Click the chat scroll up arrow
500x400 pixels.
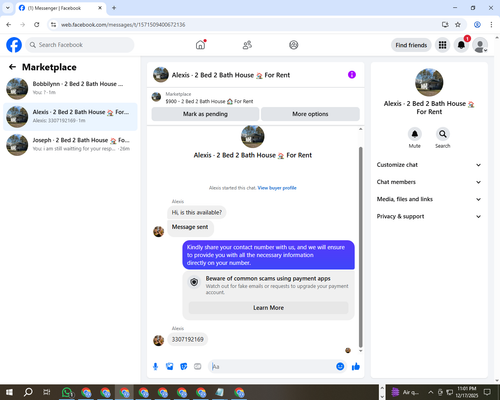point(360,129)
